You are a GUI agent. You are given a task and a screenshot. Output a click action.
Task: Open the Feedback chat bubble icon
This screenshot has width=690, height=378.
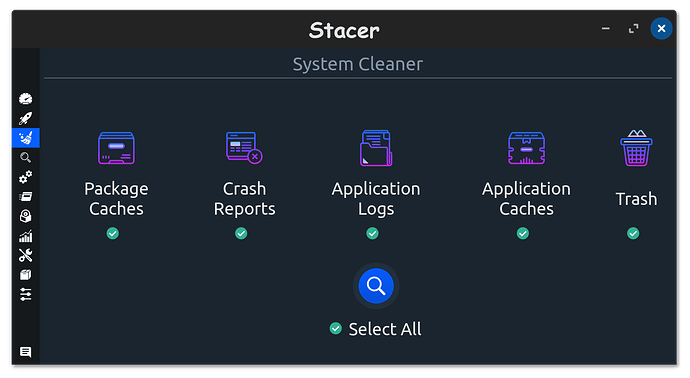coord(26,352)
